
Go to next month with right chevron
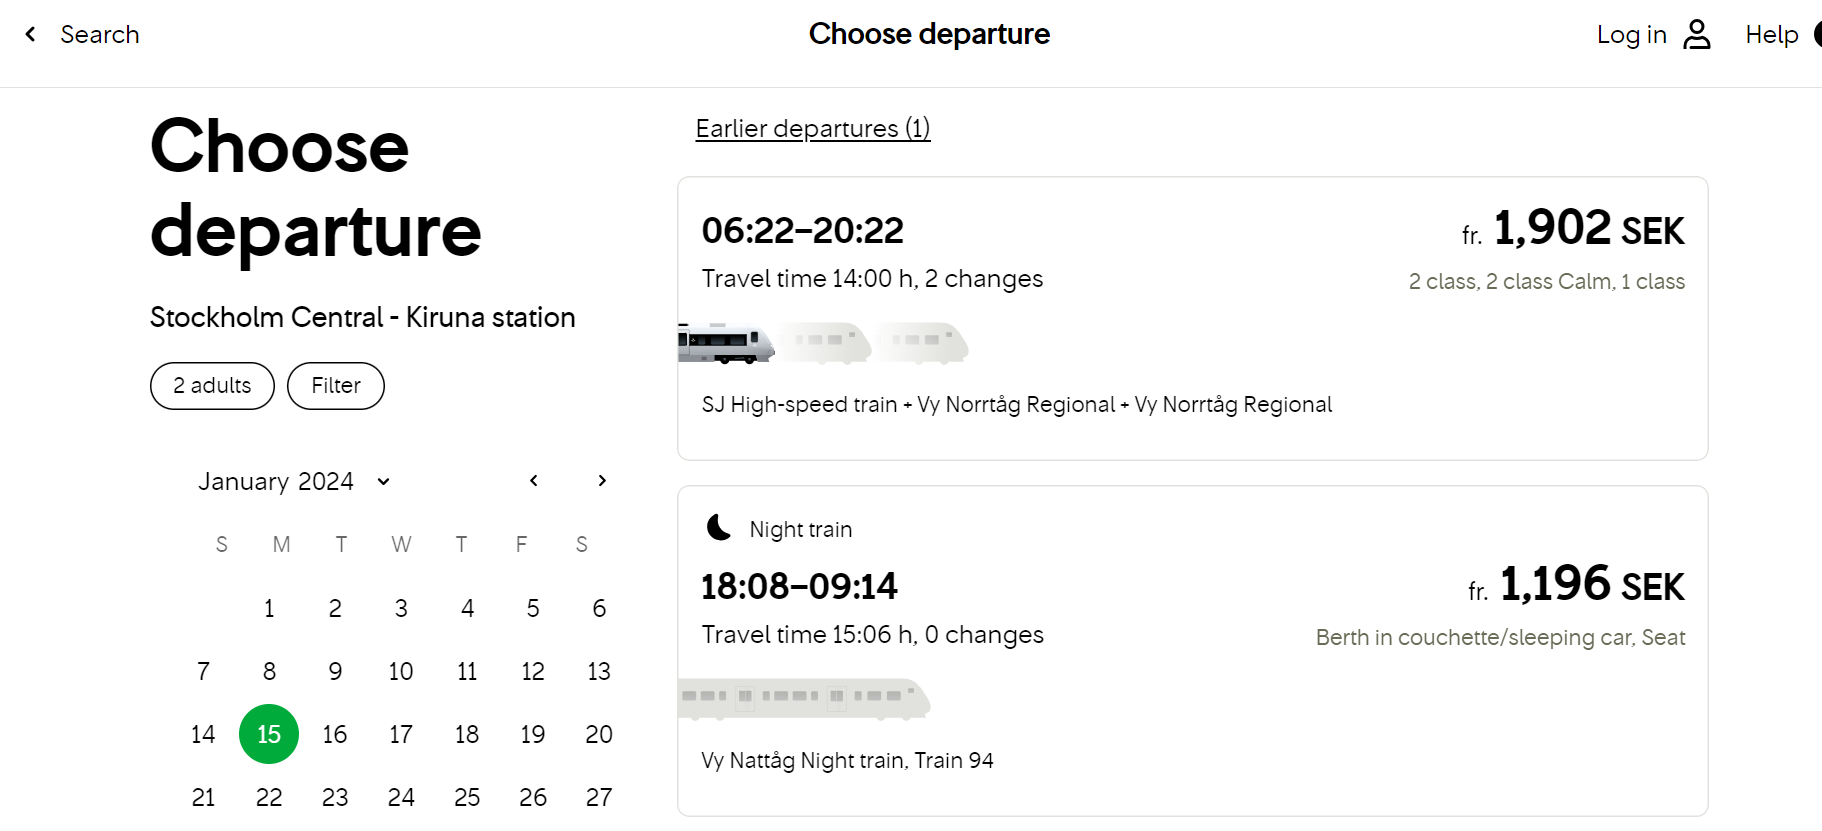[x=602, y=481]
